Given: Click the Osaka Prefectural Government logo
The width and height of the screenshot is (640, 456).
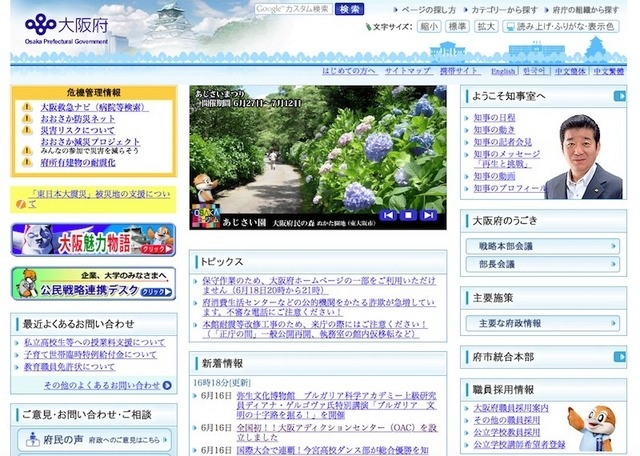Looking at the screenshot, I should 67,29.
